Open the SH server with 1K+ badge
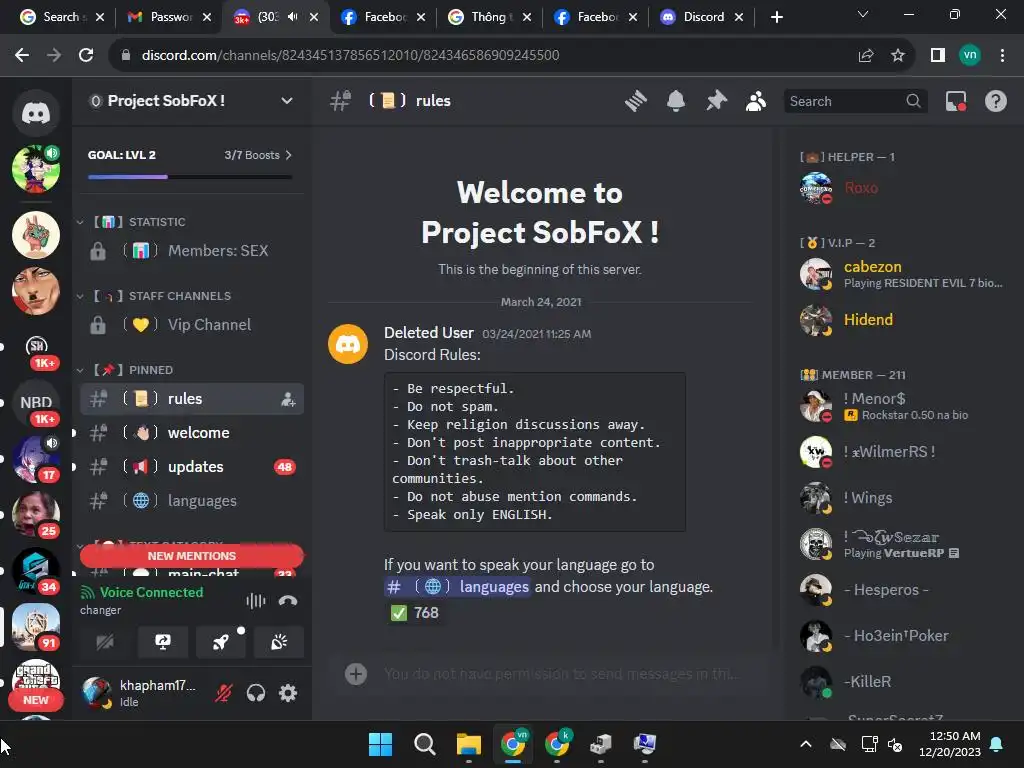 click(36, 347)
